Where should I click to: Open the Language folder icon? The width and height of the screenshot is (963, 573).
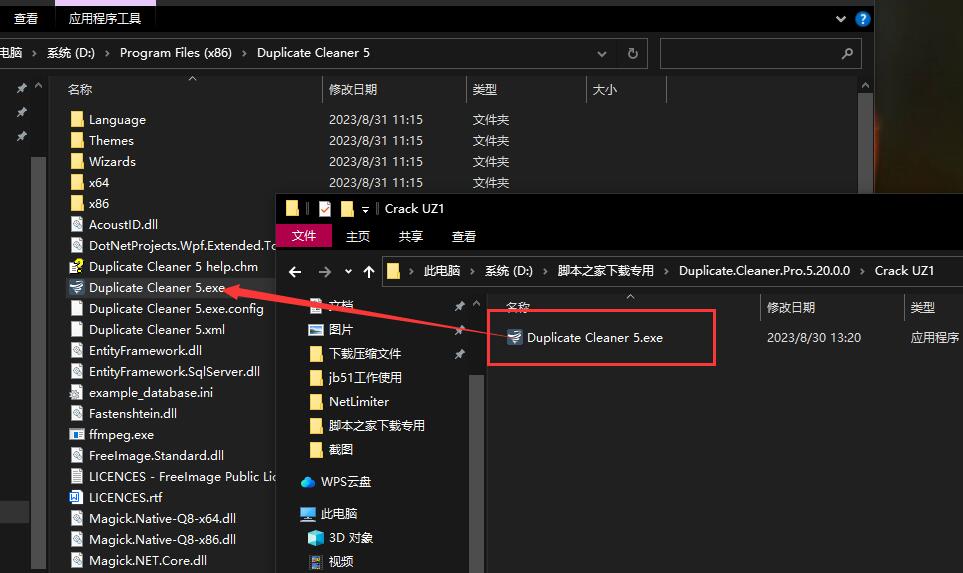(77, 119)
